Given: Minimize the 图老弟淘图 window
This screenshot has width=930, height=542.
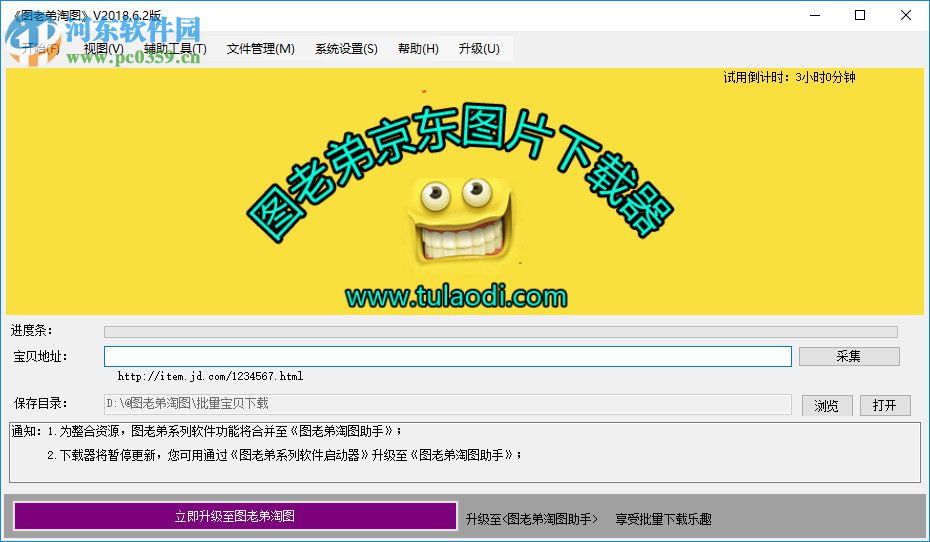Looking at the screenshot, I should coord(815,15).
